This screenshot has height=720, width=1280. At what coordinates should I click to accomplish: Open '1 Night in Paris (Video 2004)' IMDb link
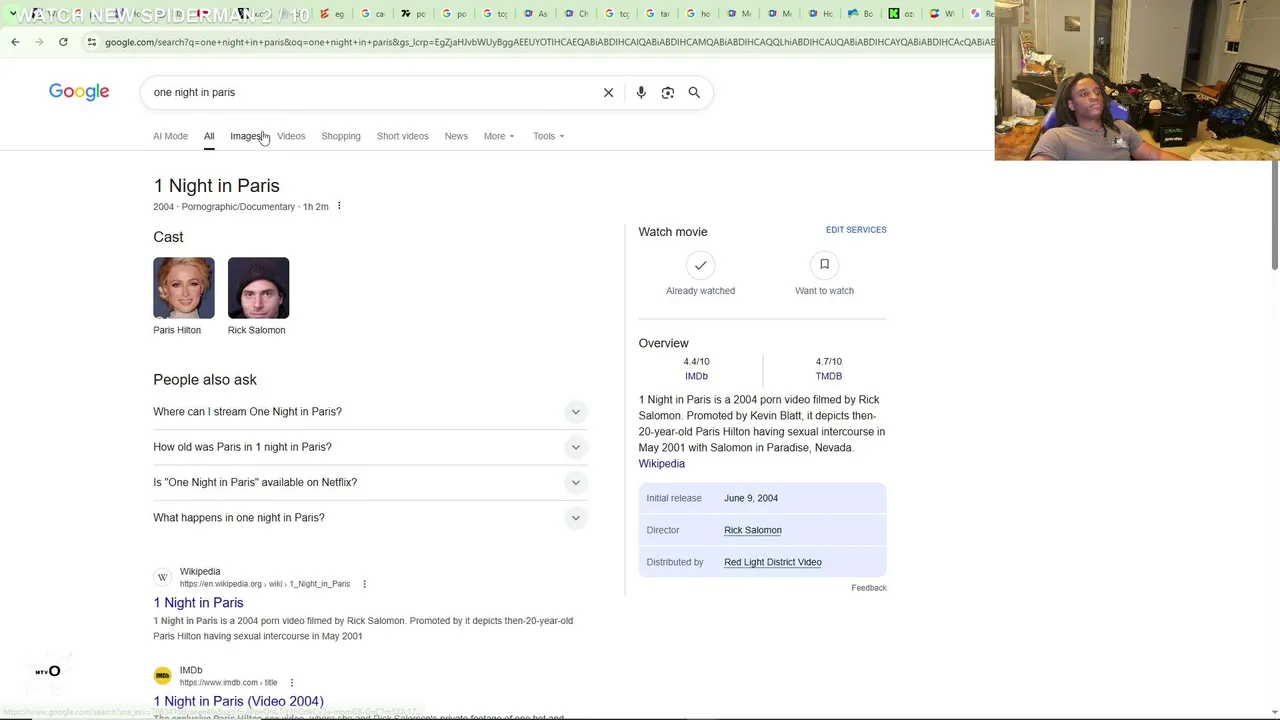238,701
